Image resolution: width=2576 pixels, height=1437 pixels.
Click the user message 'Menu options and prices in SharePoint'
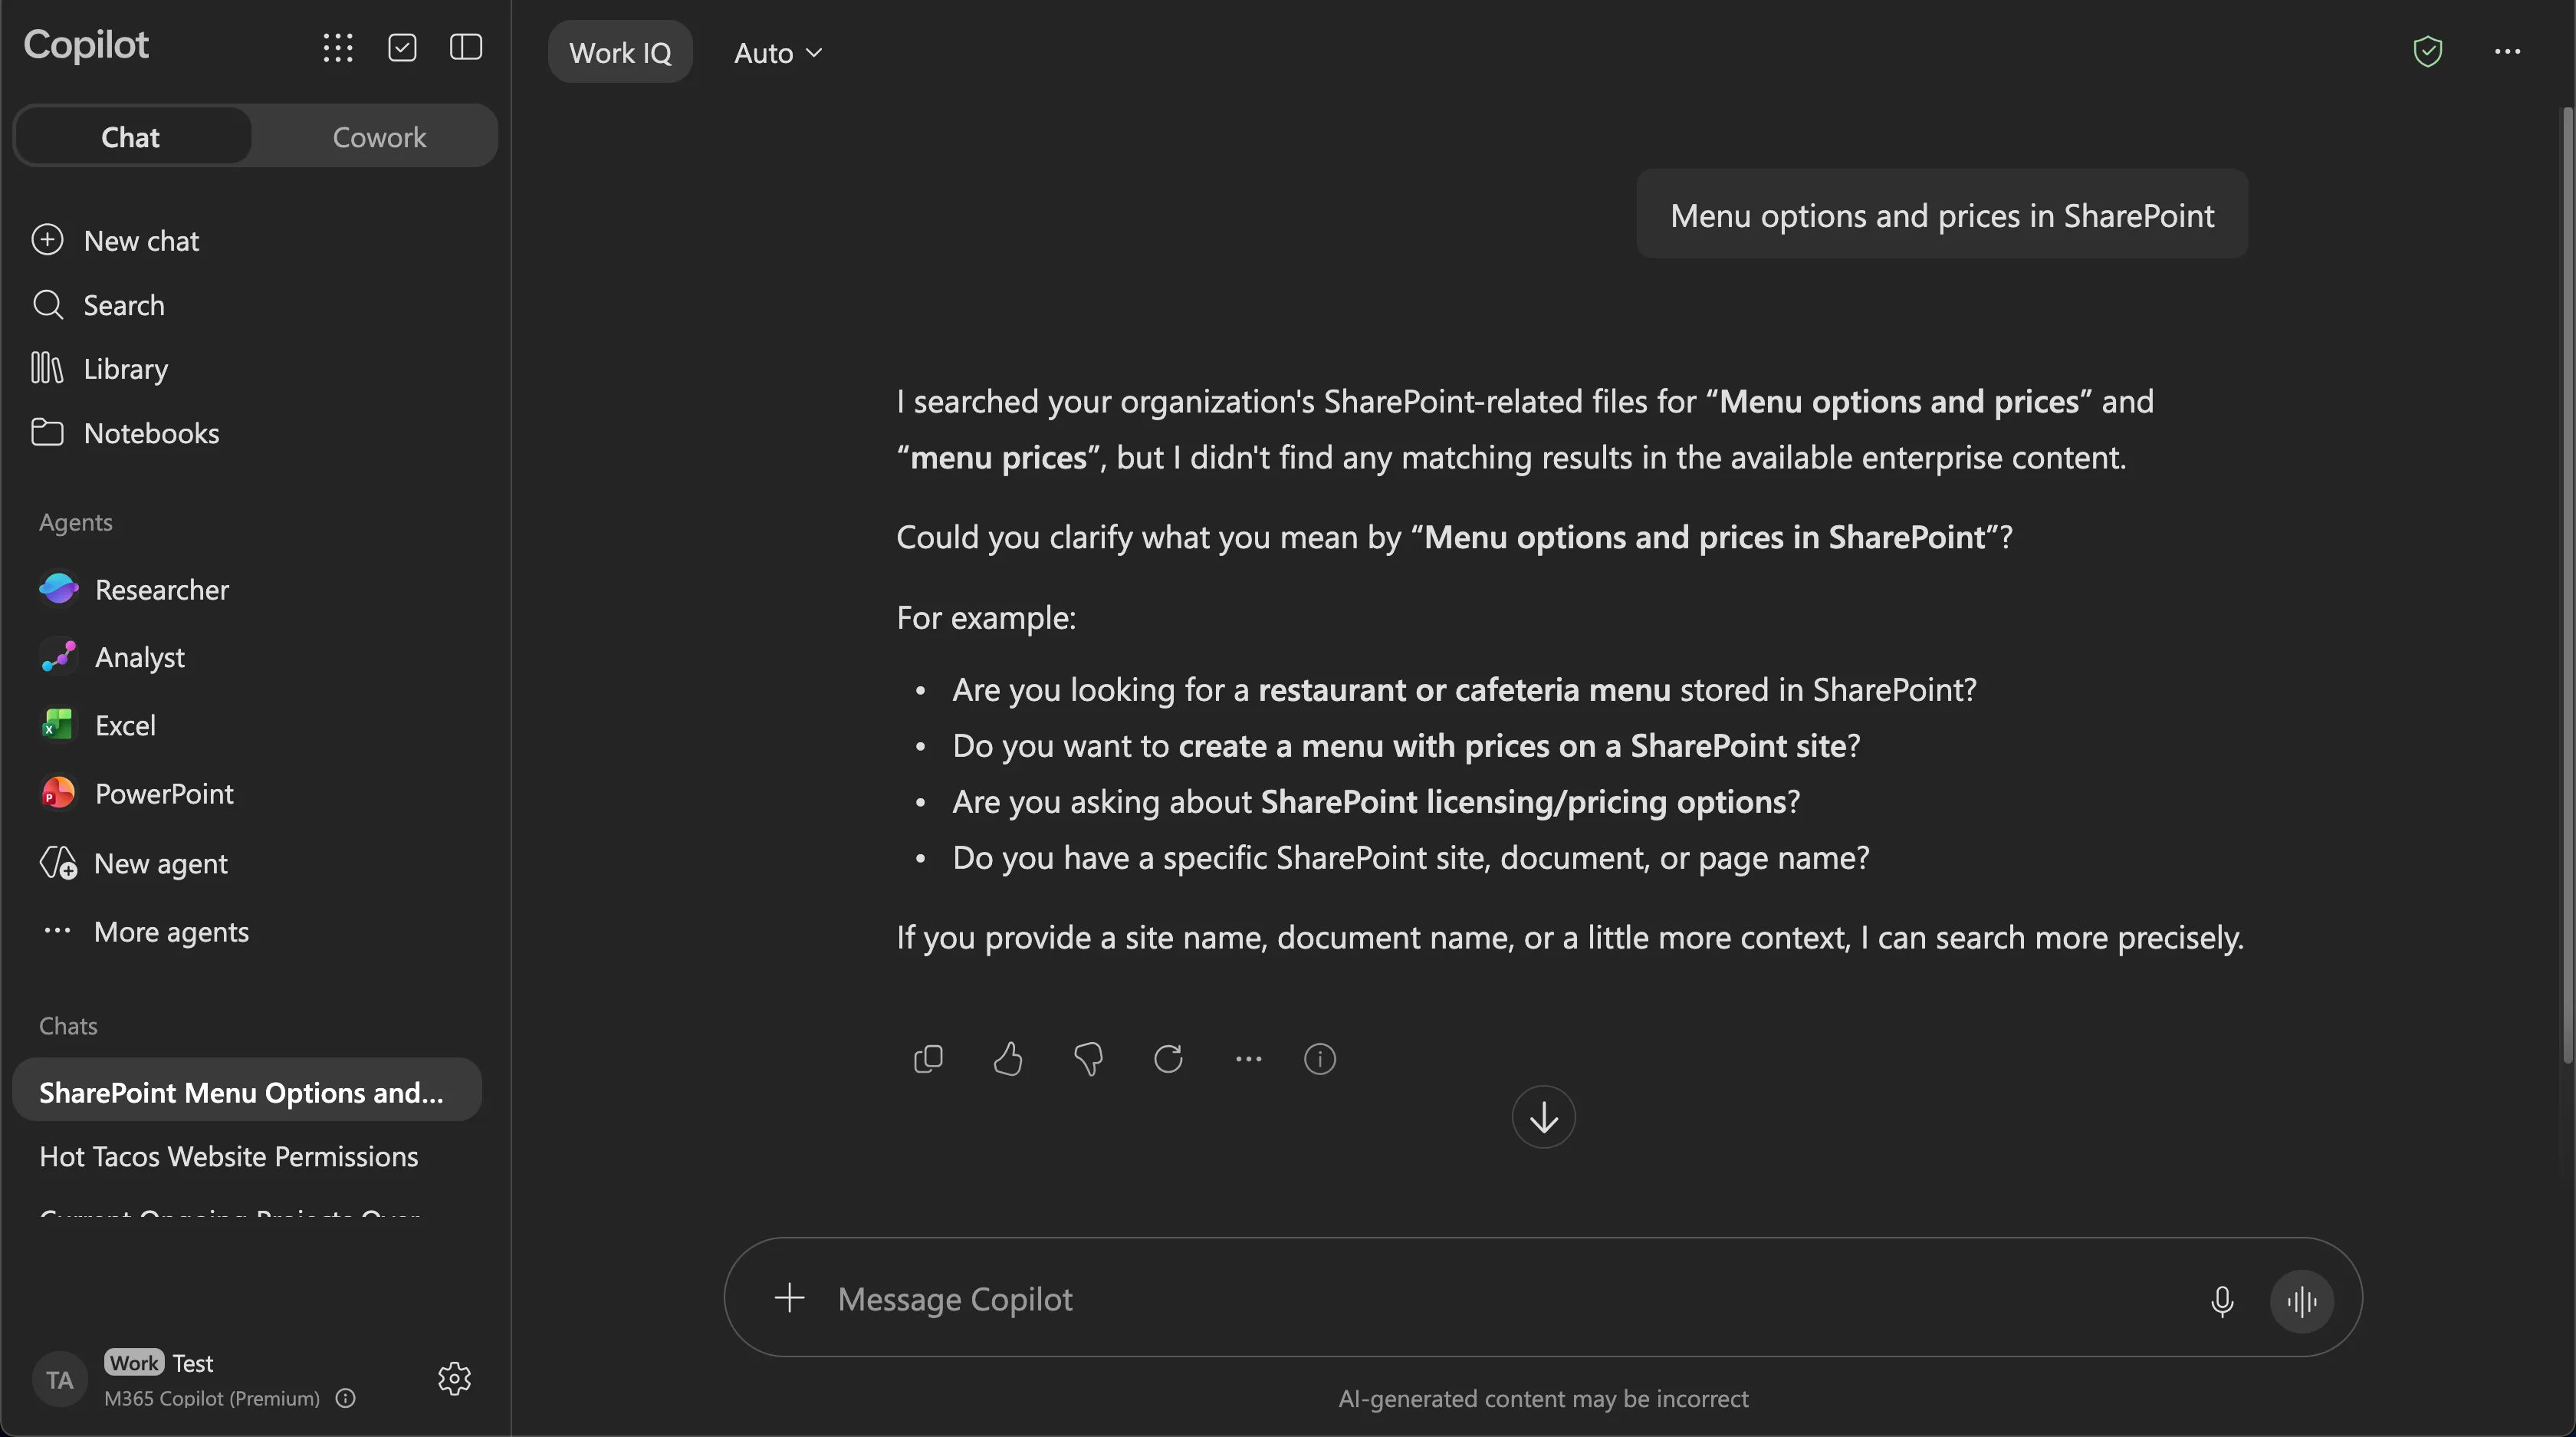[x=1942, y=214]
